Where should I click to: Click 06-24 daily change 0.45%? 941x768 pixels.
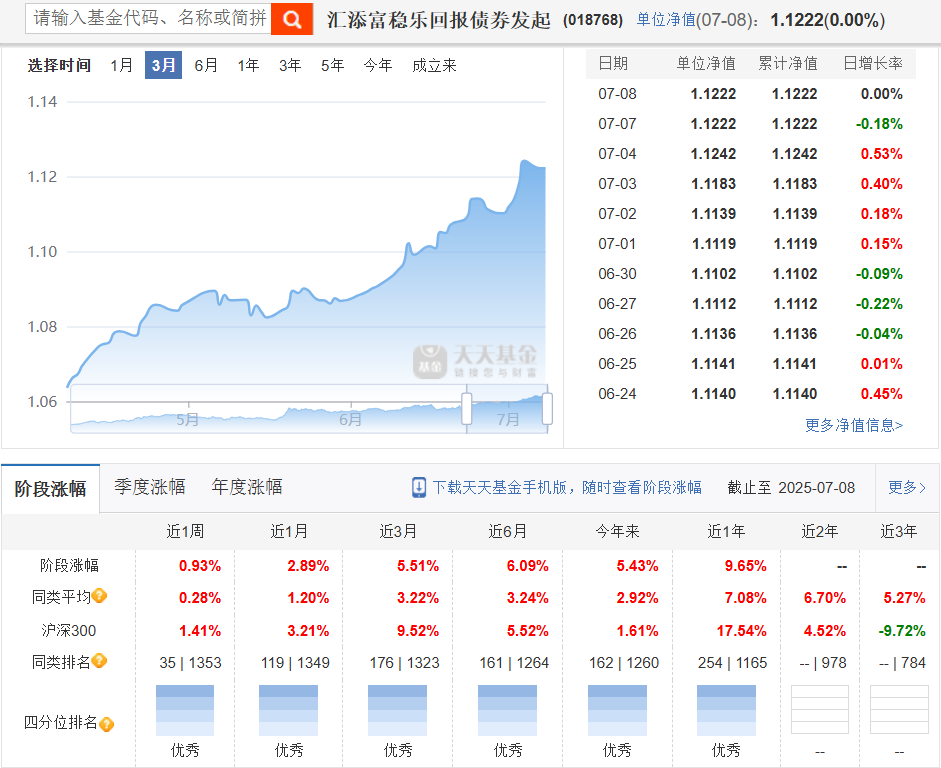882,394
